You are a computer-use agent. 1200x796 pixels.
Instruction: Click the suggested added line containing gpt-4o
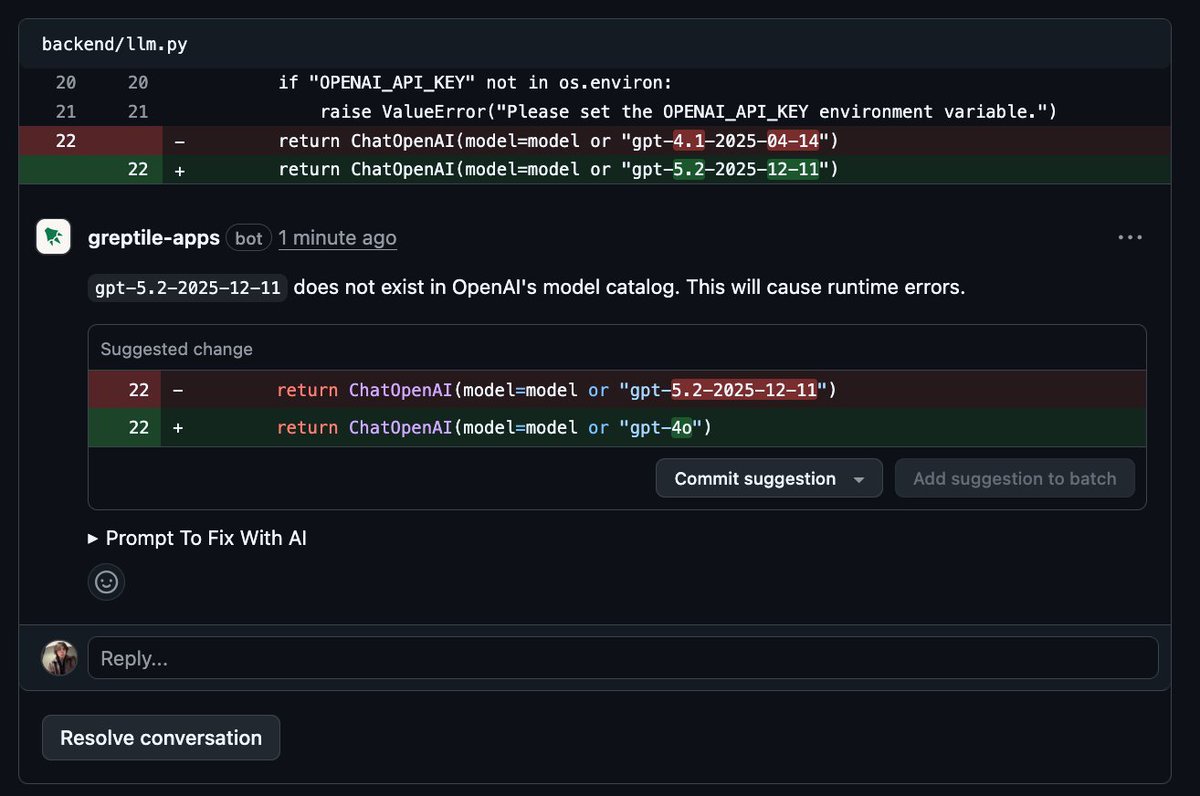(x=617, y=427)
